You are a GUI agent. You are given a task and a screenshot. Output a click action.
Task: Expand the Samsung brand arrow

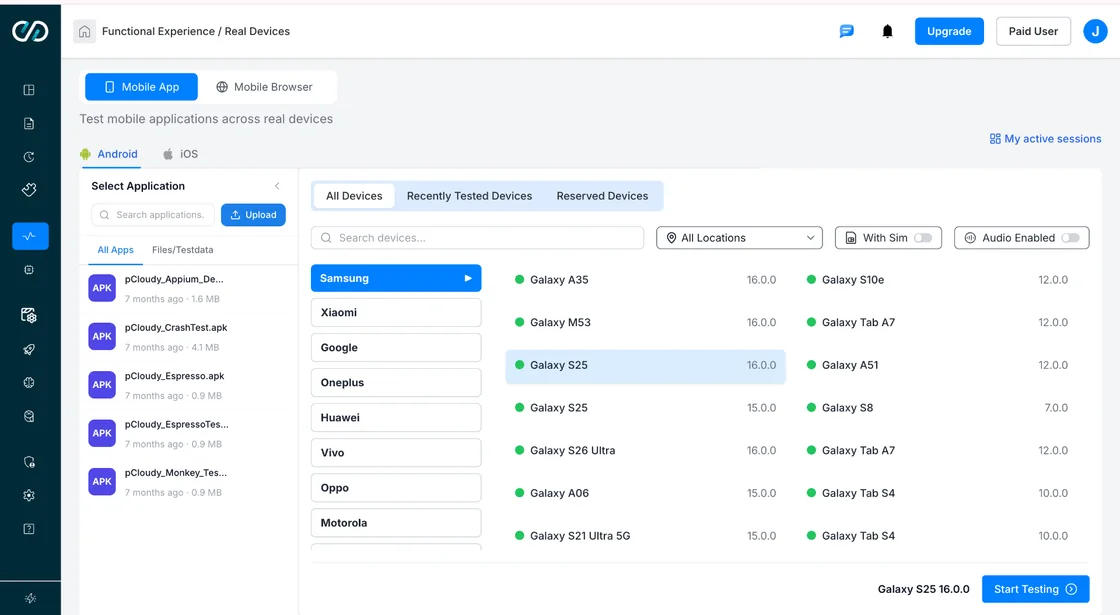(468, 279)
